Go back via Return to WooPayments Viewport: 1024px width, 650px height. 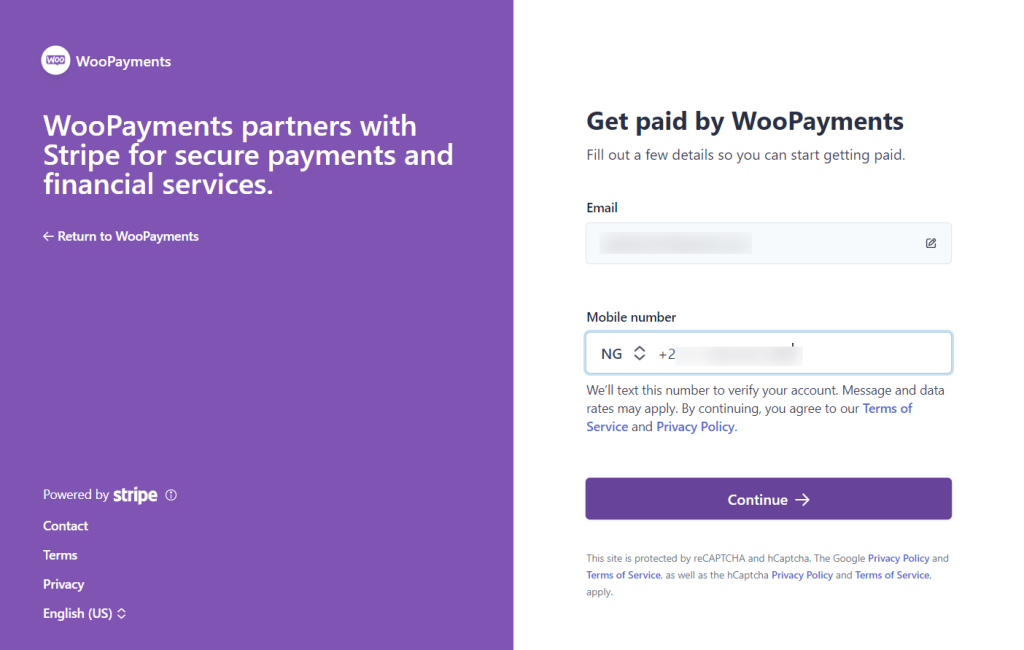(121, 237)
